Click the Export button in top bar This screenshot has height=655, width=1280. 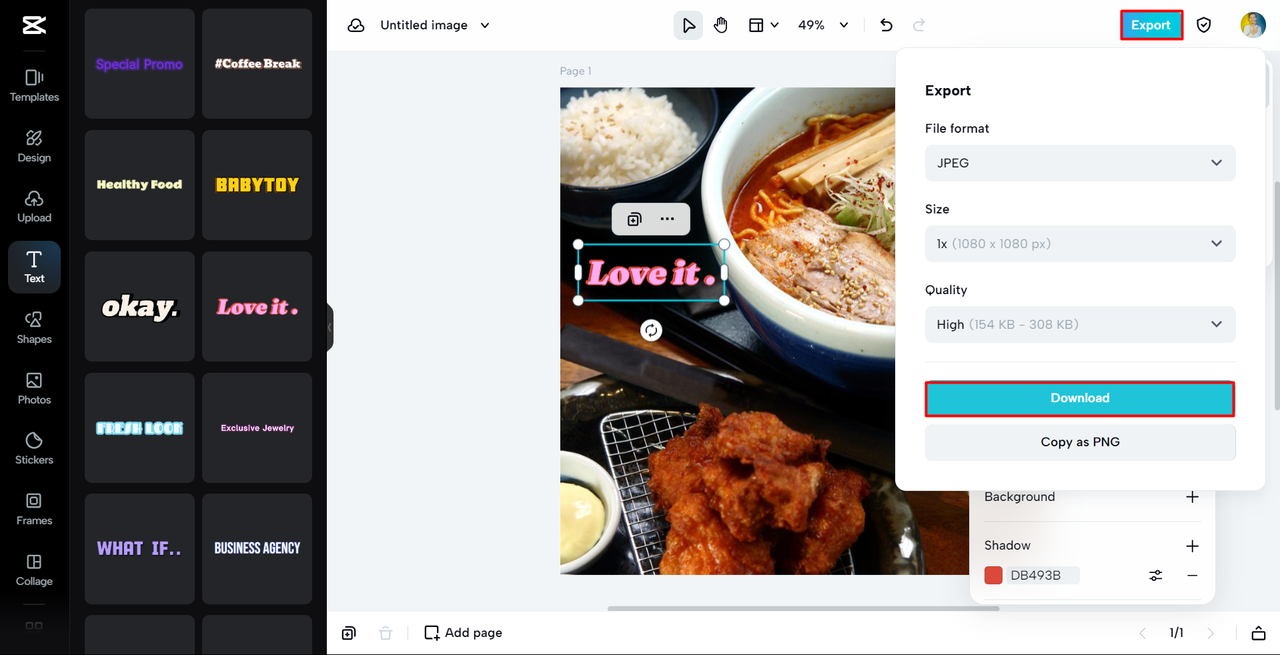click(x=1151, y=25)
